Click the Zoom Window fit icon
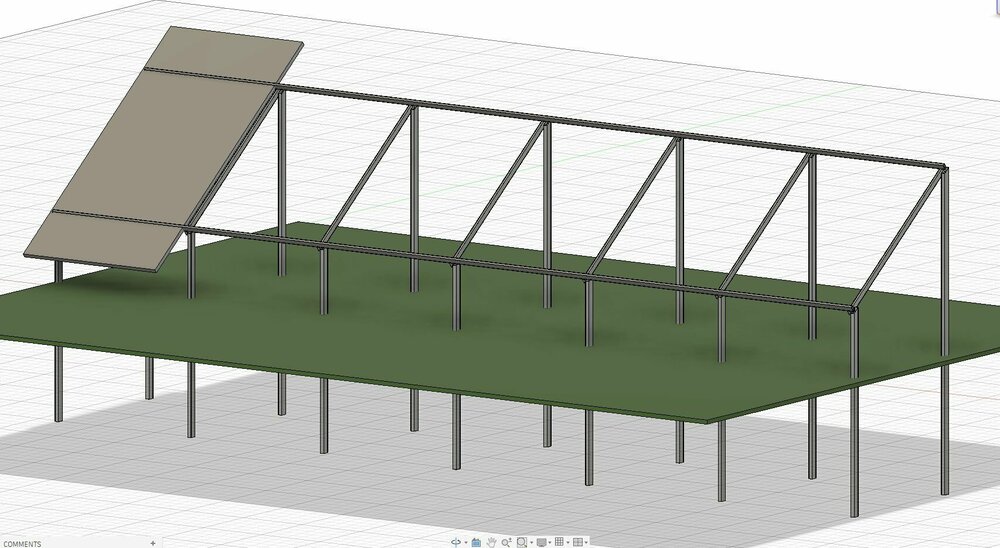This screenshot has width=1000, height=548. tap(522, 542)
